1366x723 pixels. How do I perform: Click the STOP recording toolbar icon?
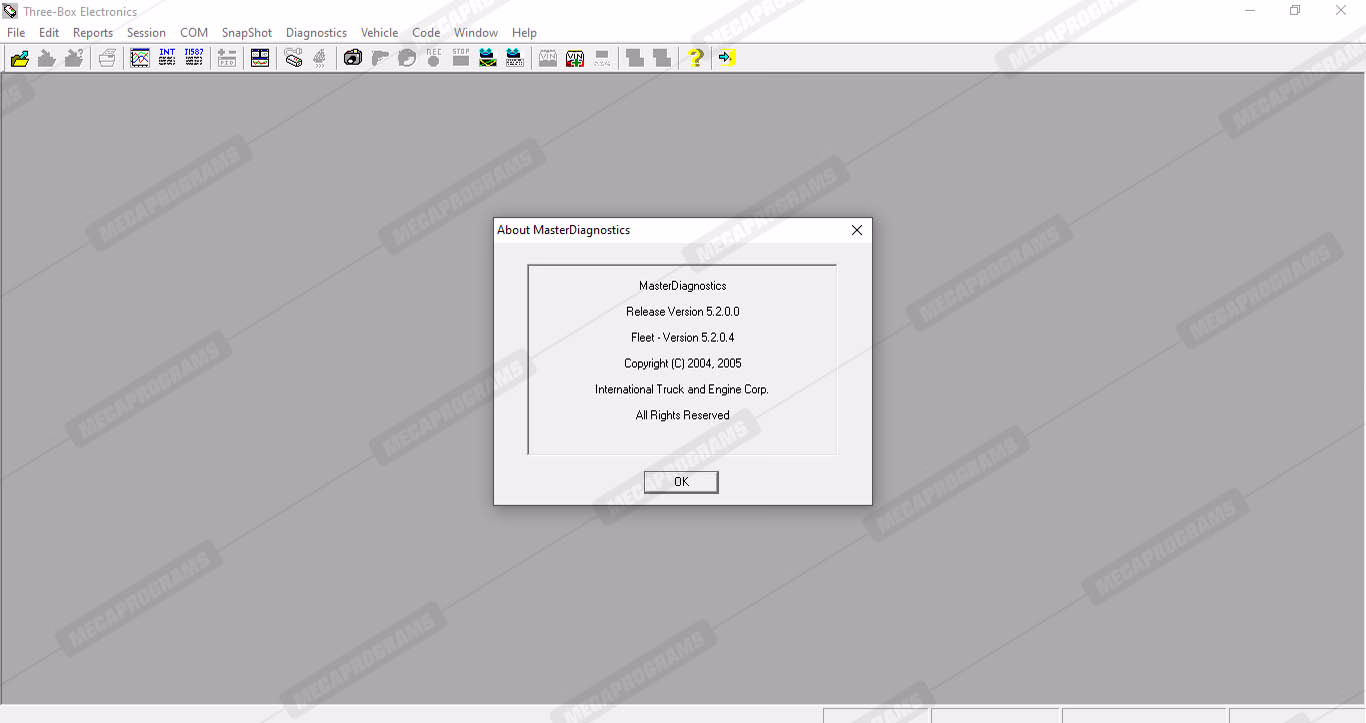461,58
